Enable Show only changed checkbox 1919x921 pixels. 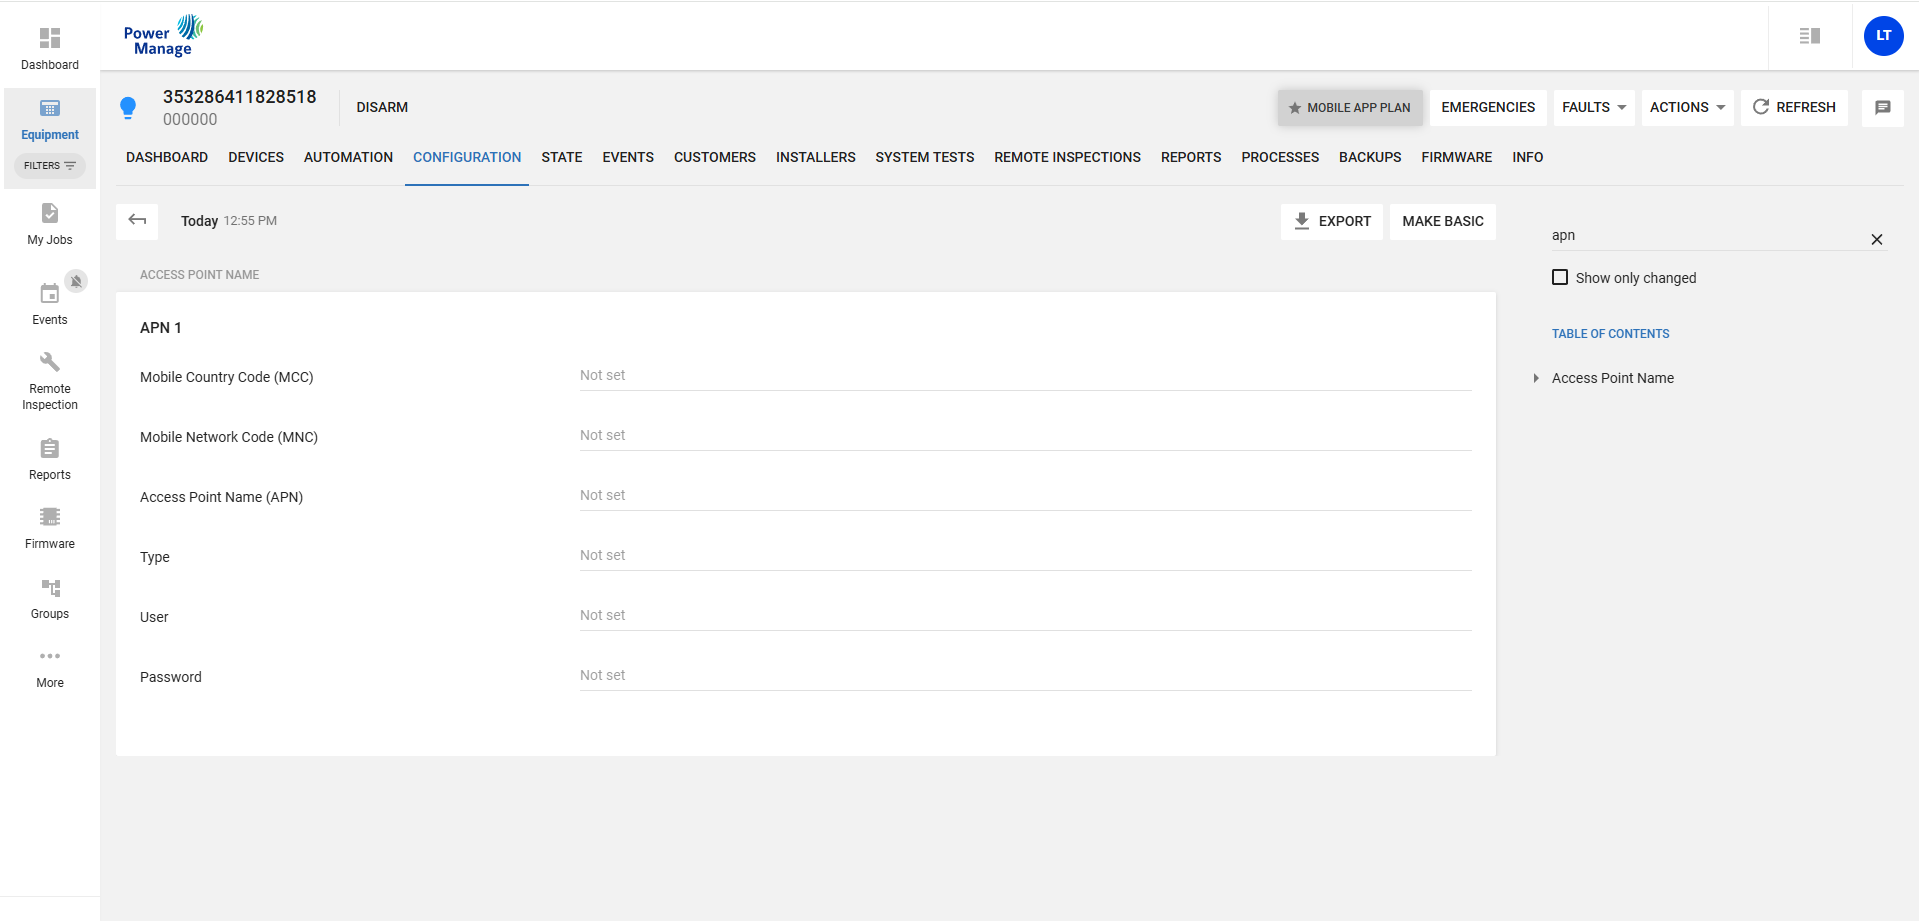pyautogui.click(x=1560, y=278)
